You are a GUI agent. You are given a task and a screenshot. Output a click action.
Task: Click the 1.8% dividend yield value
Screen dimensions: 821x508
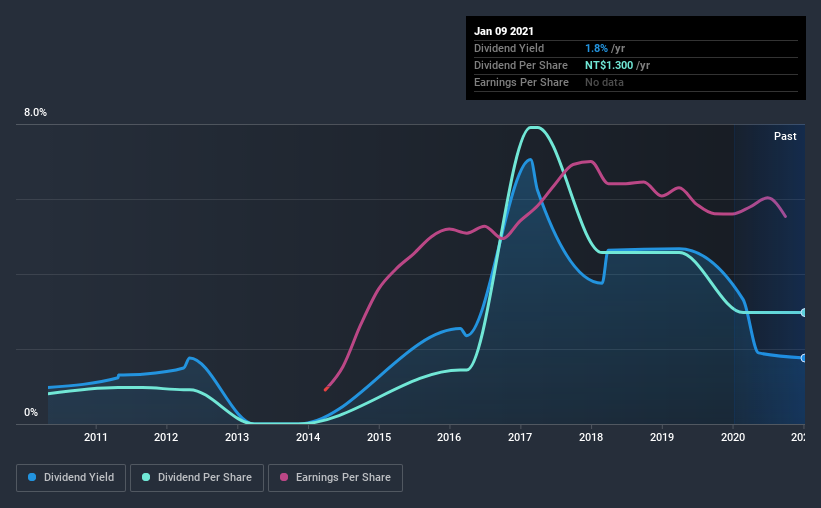pyautogui.click(x=596, y=48)
